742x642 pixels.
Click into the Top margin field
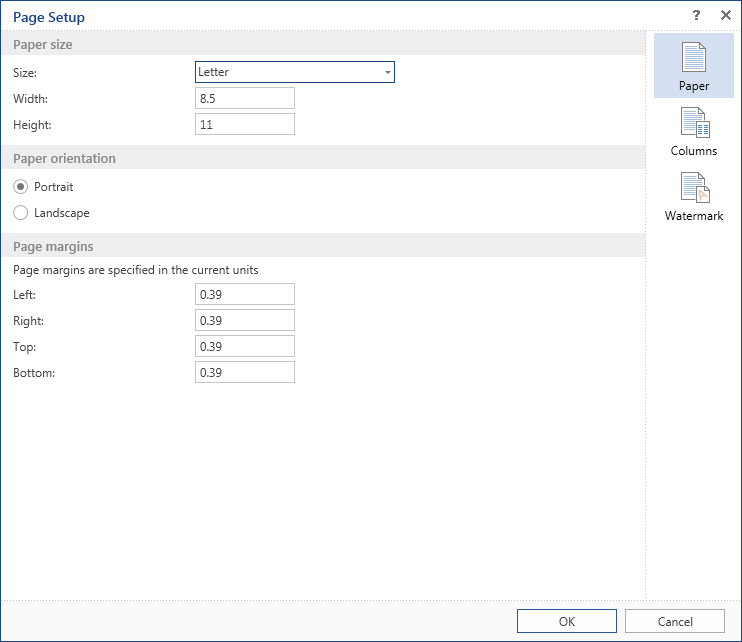245,346
